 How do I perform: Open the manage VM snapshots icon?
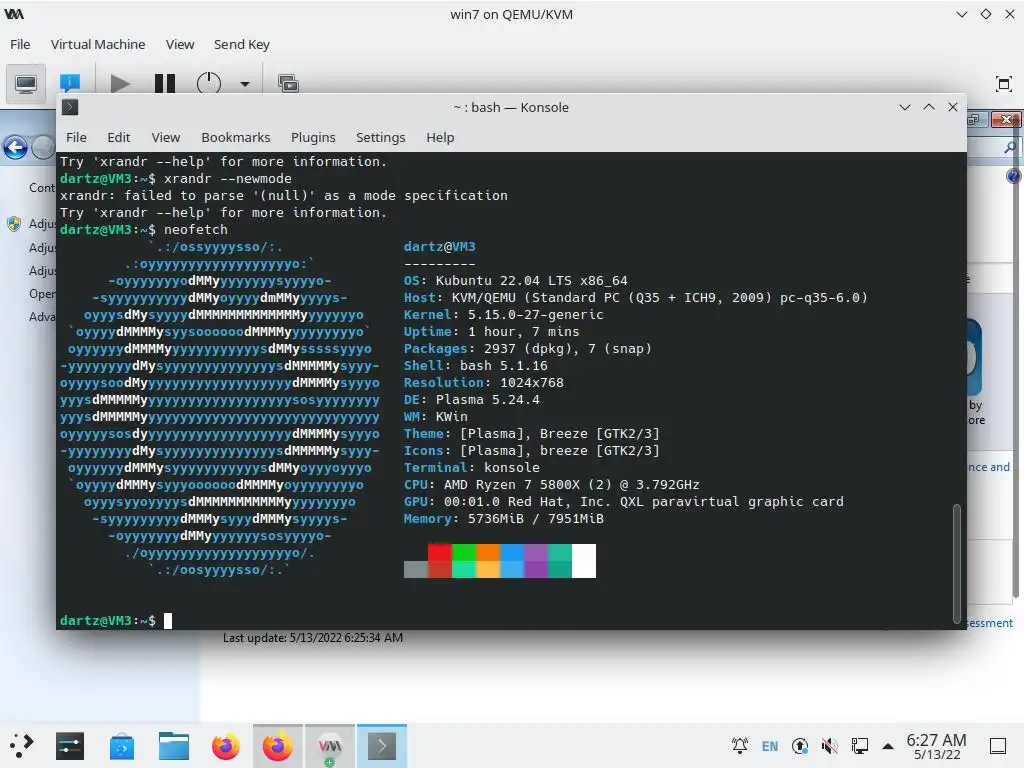[288, 84]
